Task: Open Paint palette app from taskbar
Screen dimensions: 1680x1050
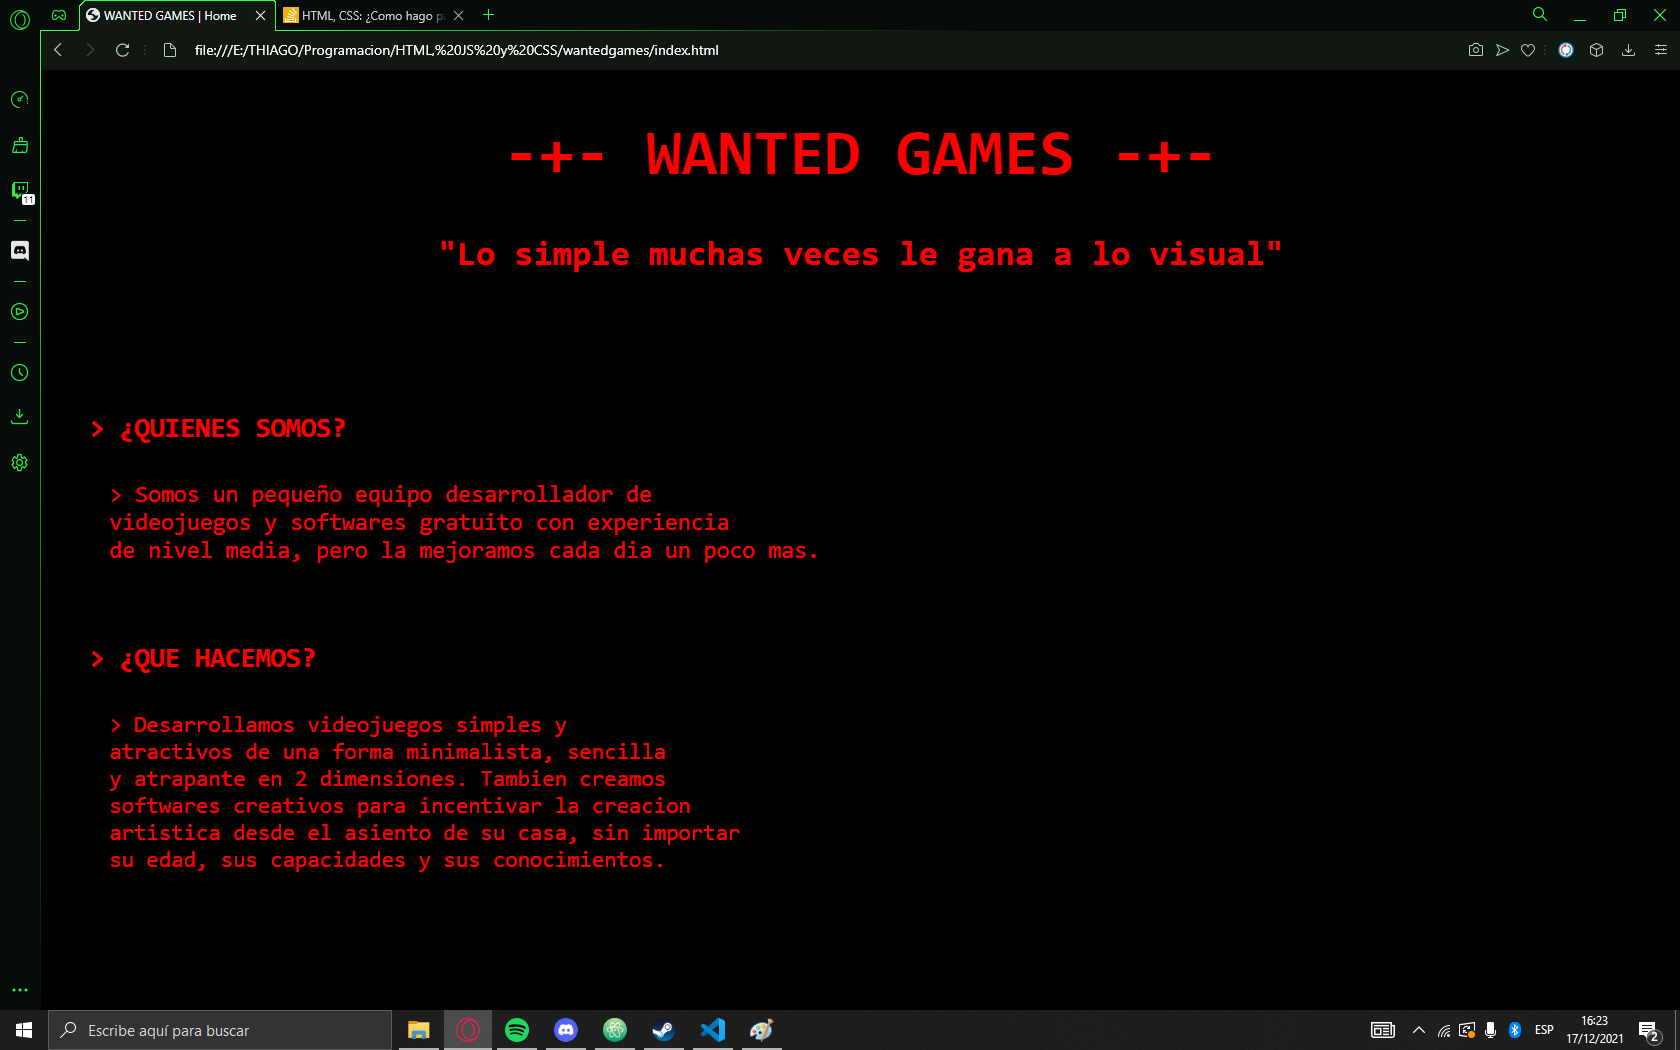Action: pyautogui.click(x=761, y=1030)
